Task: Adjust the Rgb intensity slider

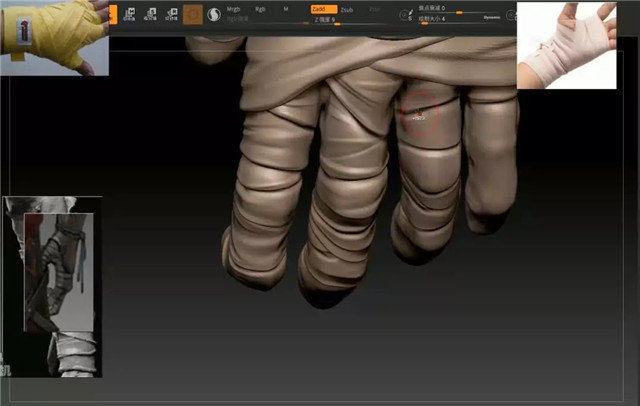Action: 267,20
